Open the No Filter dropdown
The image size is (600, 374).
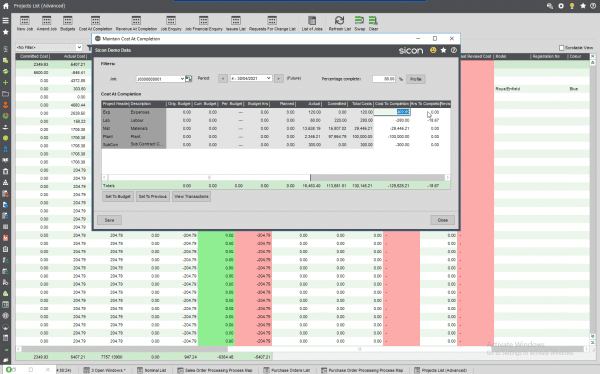[x=79, y=47]
